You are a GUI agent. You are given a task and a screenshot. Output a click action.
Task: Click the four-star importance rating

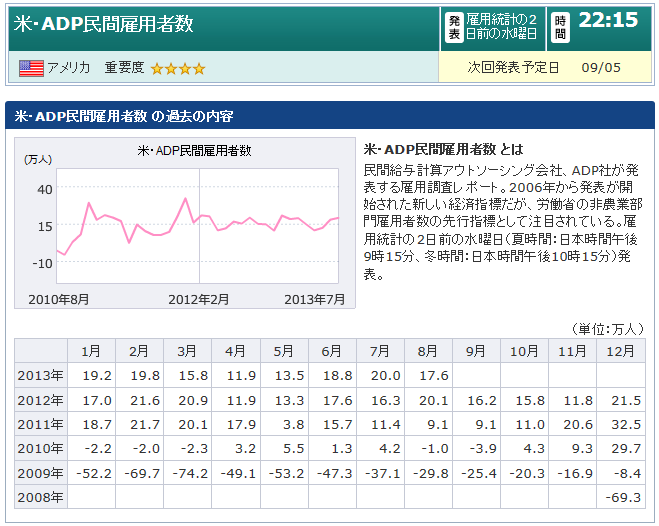178,68
